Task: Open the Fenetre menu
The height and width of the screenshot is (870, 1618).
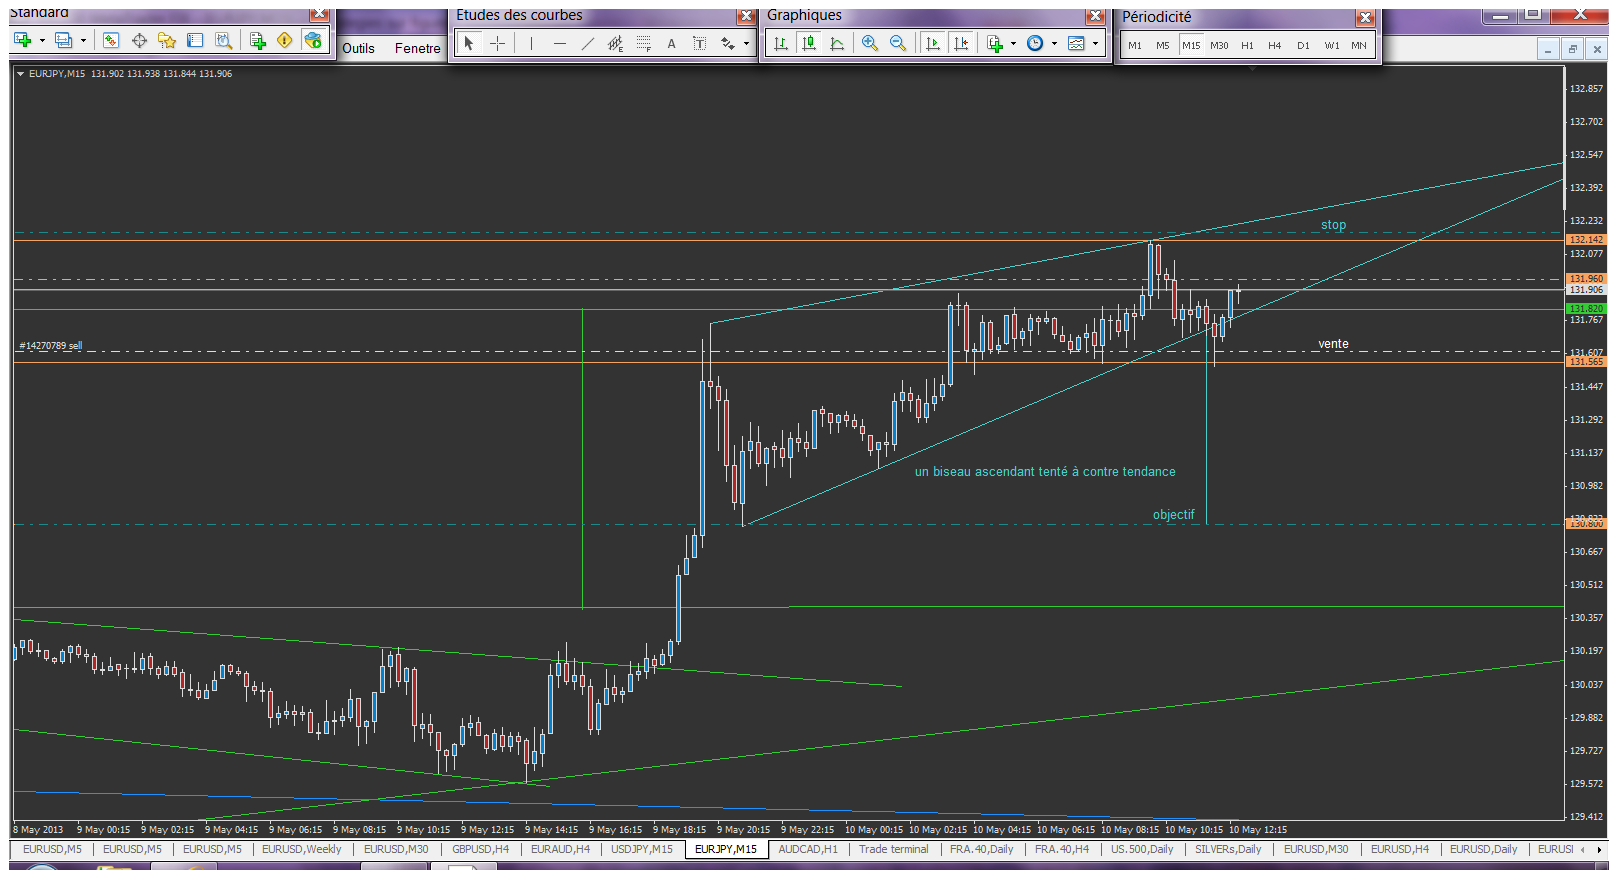Action: 417,48
